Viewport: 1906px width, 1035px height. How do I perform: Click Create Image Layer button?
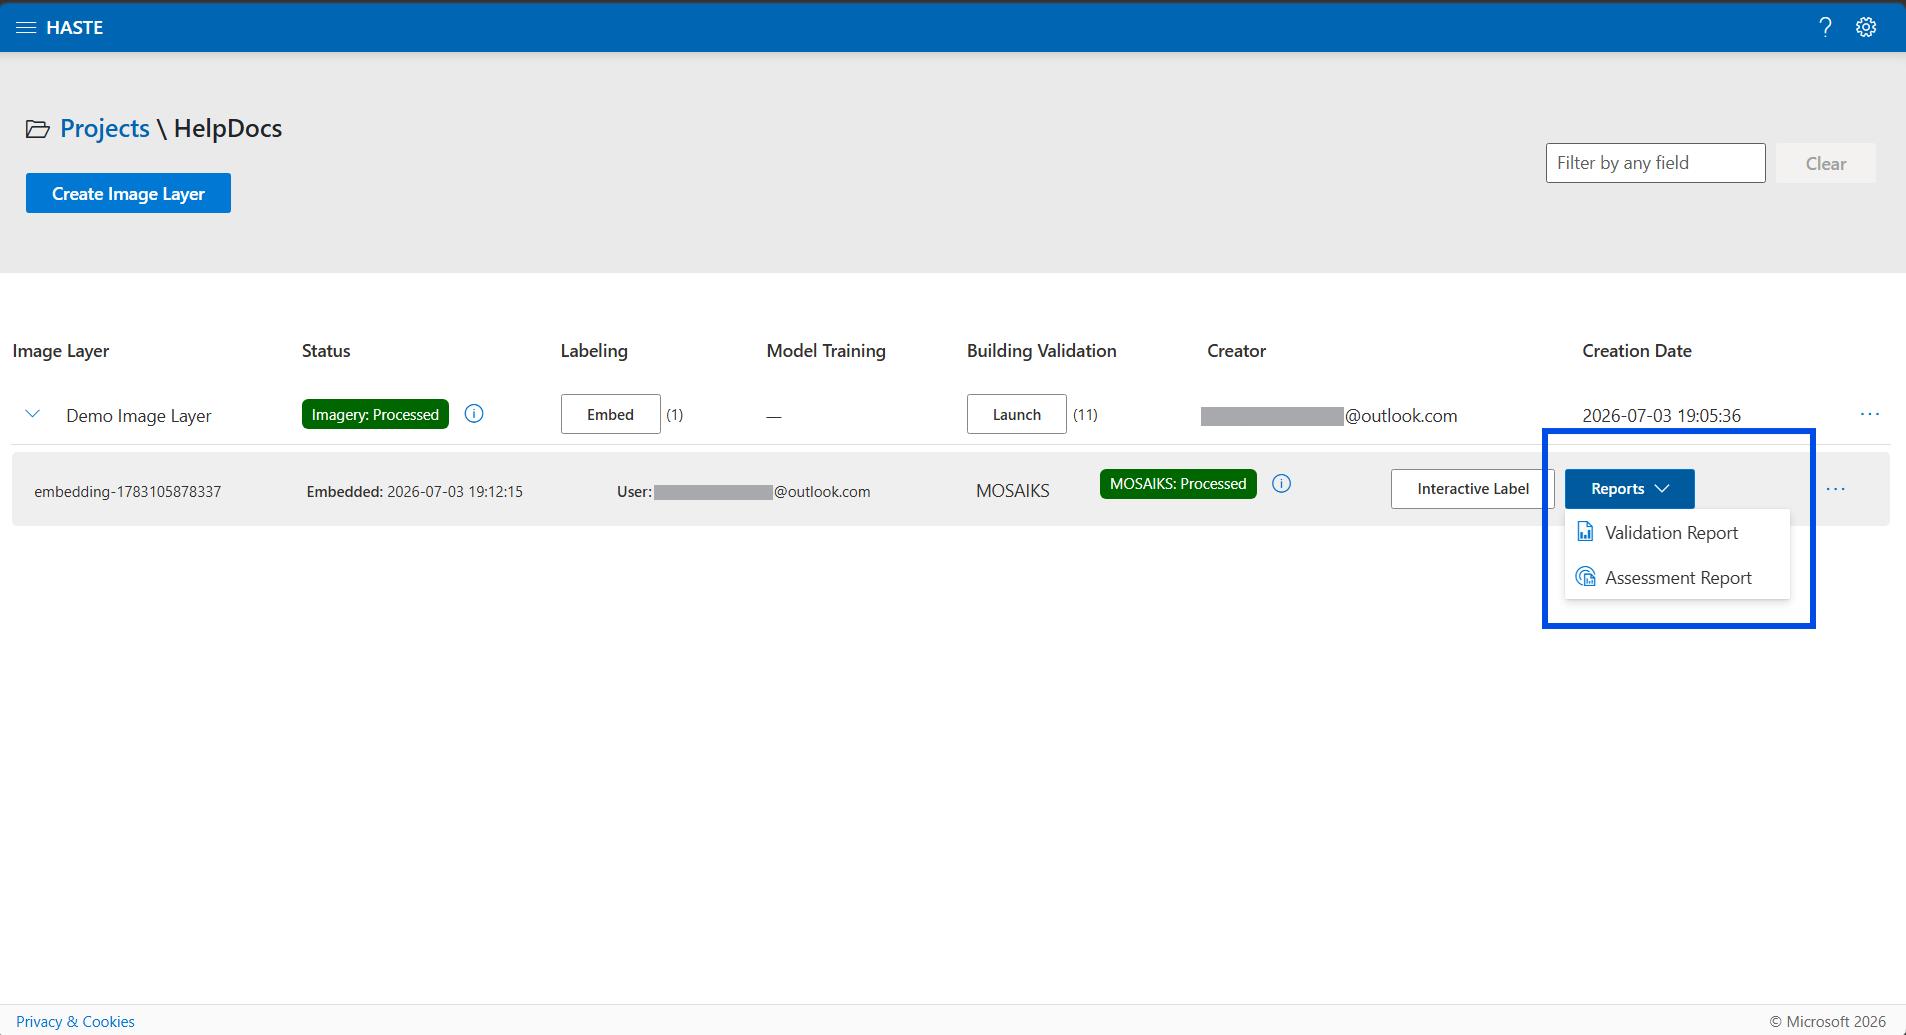point(128,193)
